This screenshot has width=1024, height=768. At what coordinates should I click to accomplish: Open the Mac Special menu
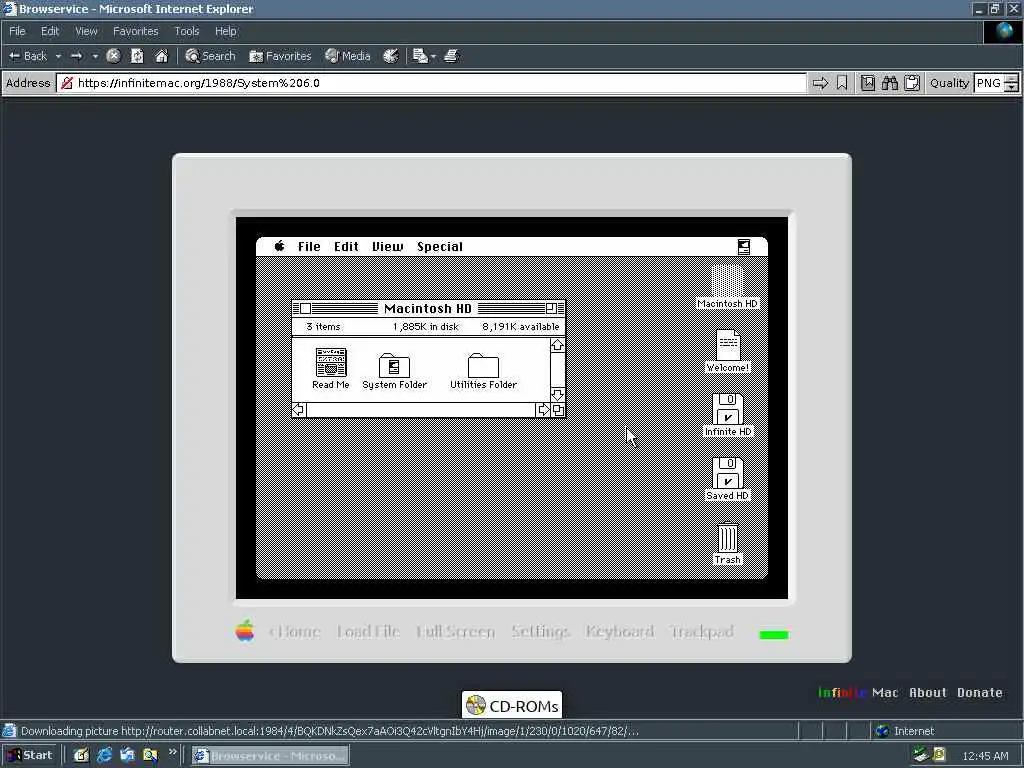point(440,246)
